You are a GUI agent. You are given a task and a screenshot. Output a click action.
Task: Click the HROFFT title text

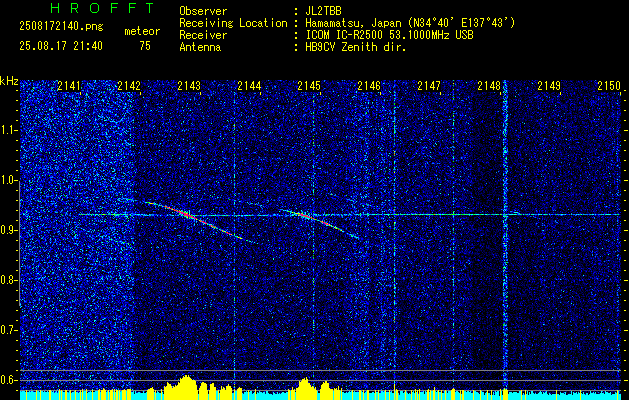[103, 8]
